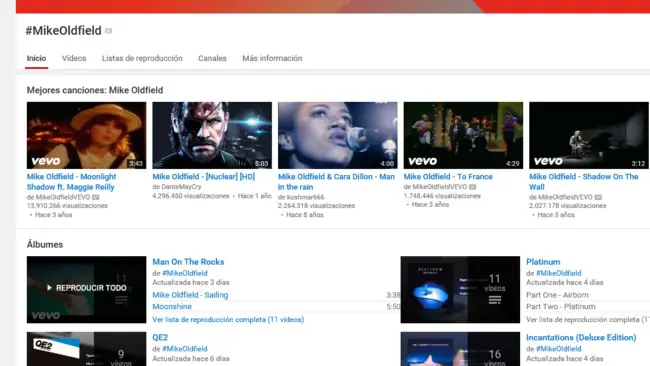Play the Nuclear HD video thumbnail

click(x=212, y=136)
